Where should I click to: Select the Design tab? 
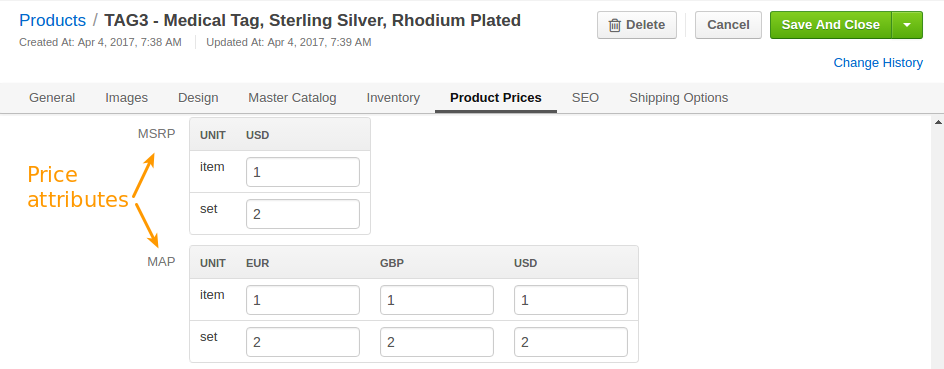[198, 98]
